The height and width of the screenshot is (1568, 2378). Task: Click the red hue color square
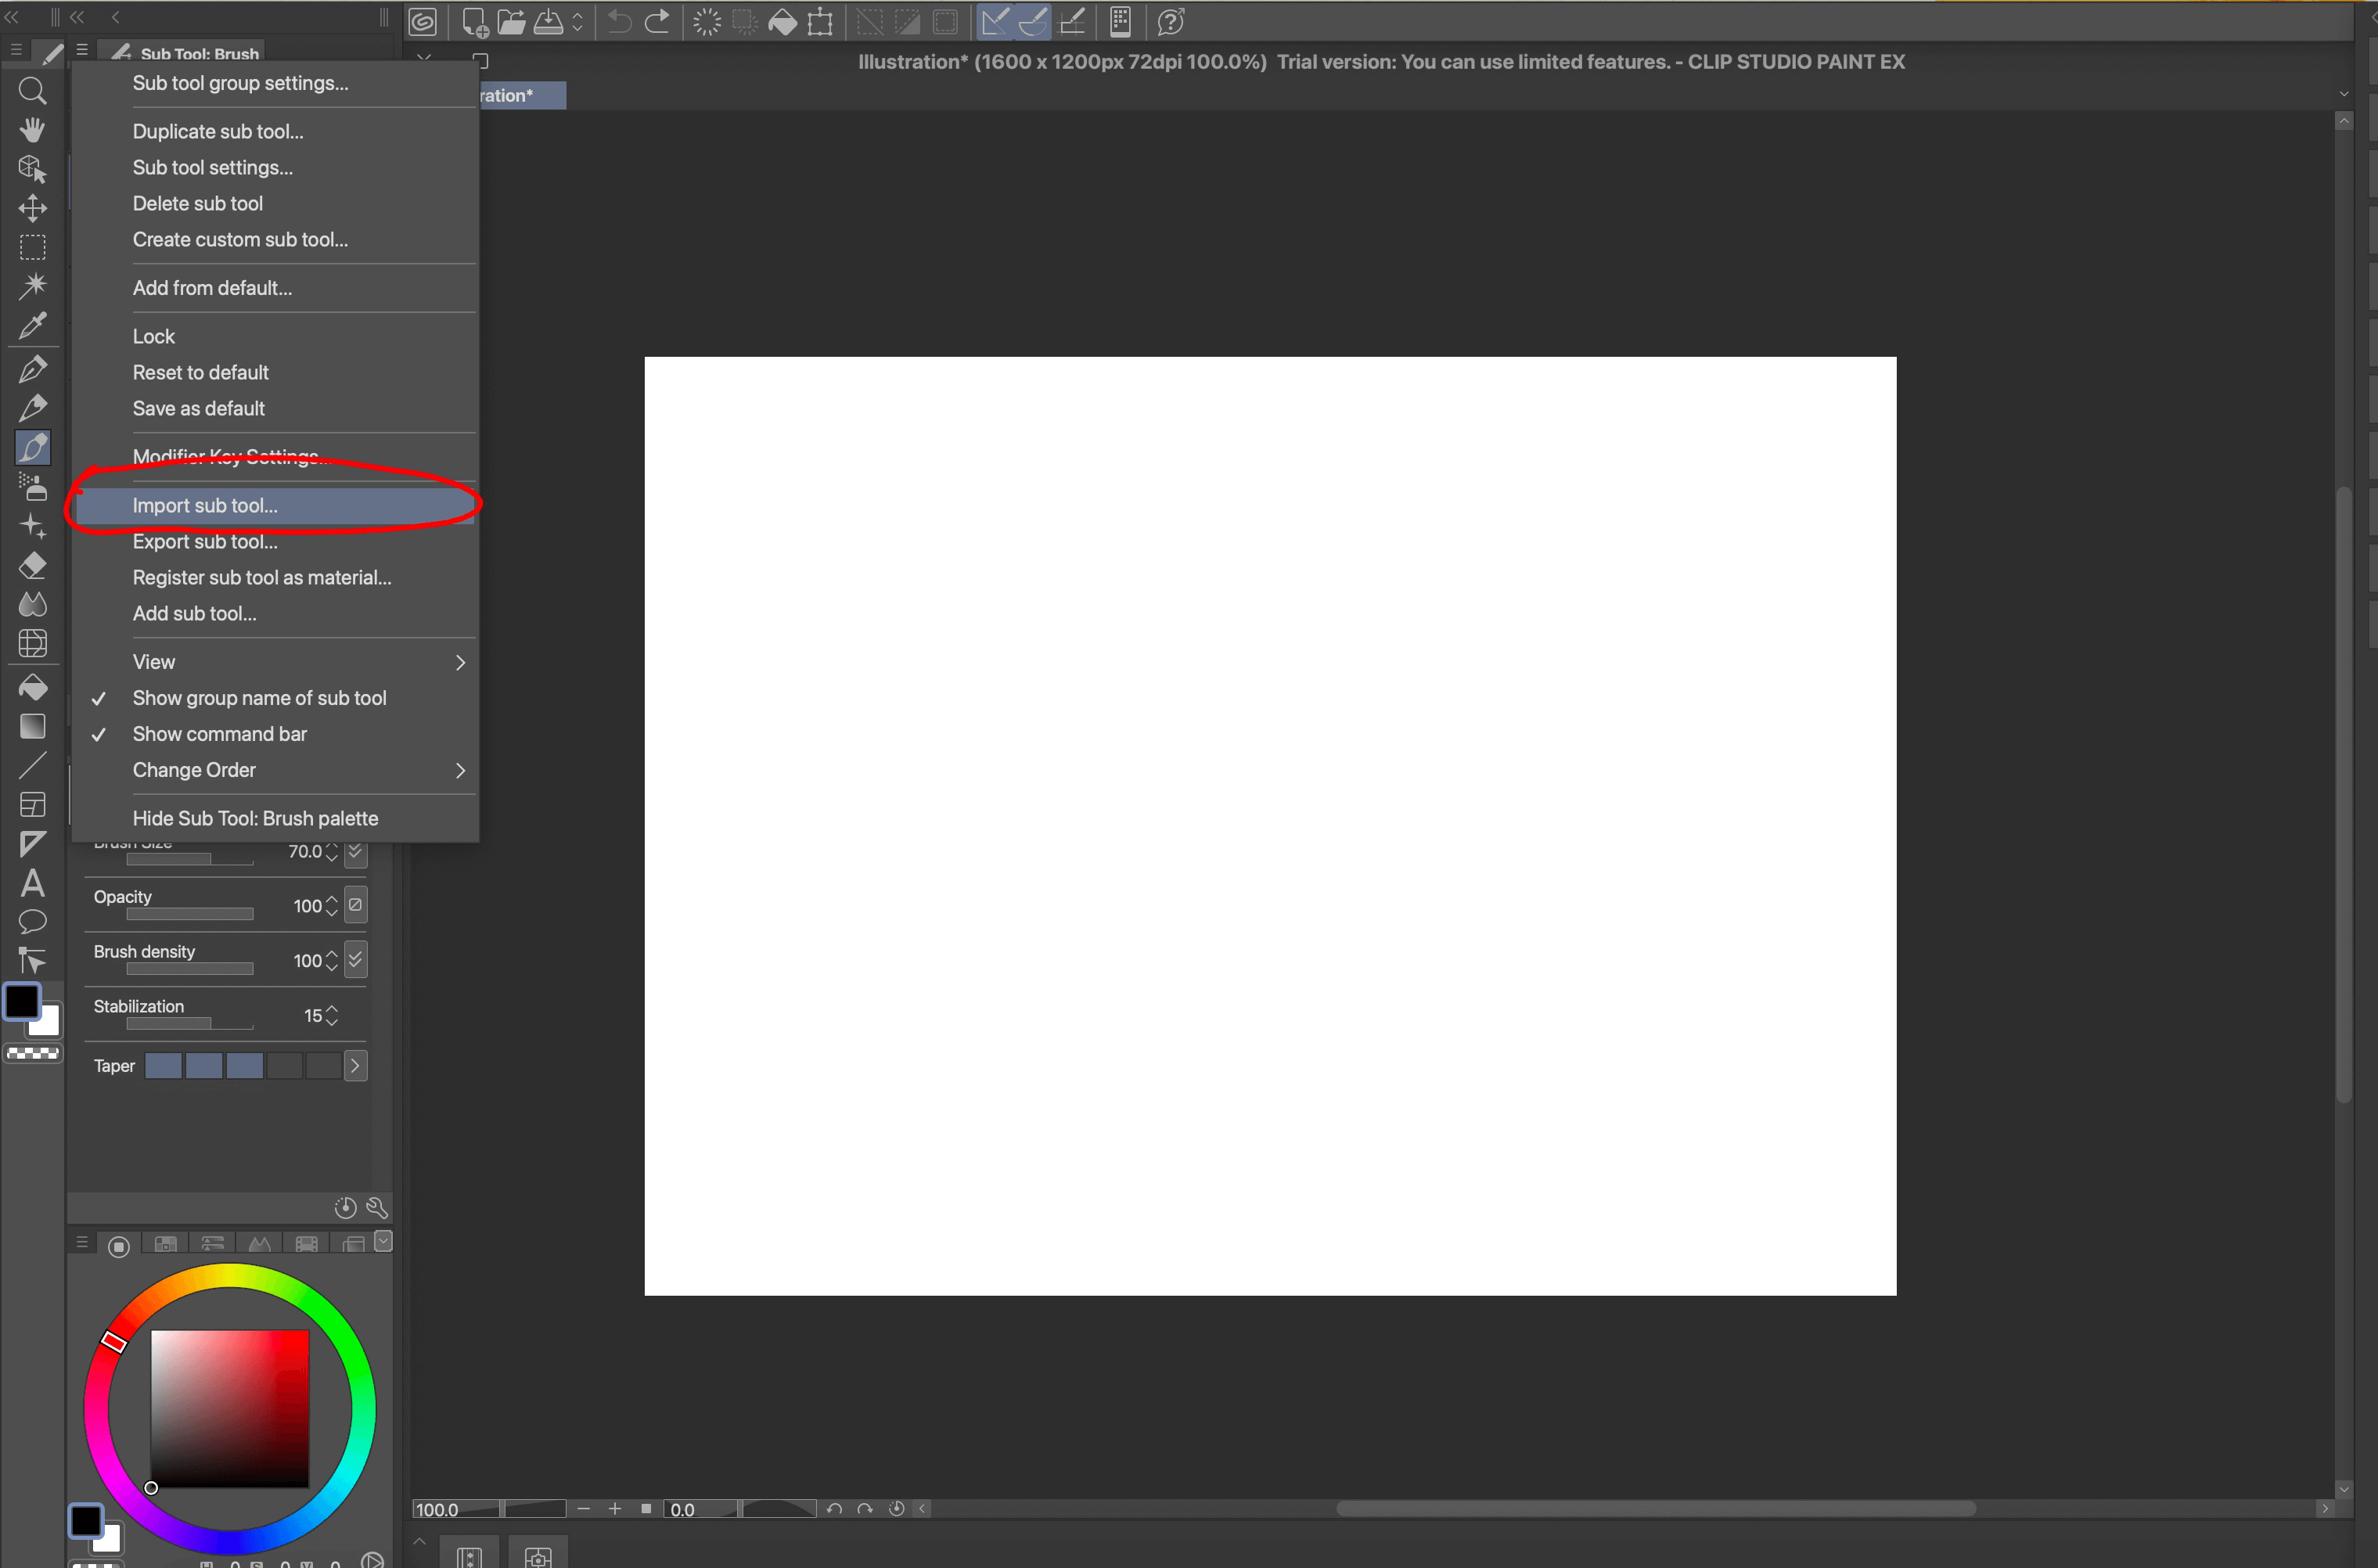point(229,1408)
